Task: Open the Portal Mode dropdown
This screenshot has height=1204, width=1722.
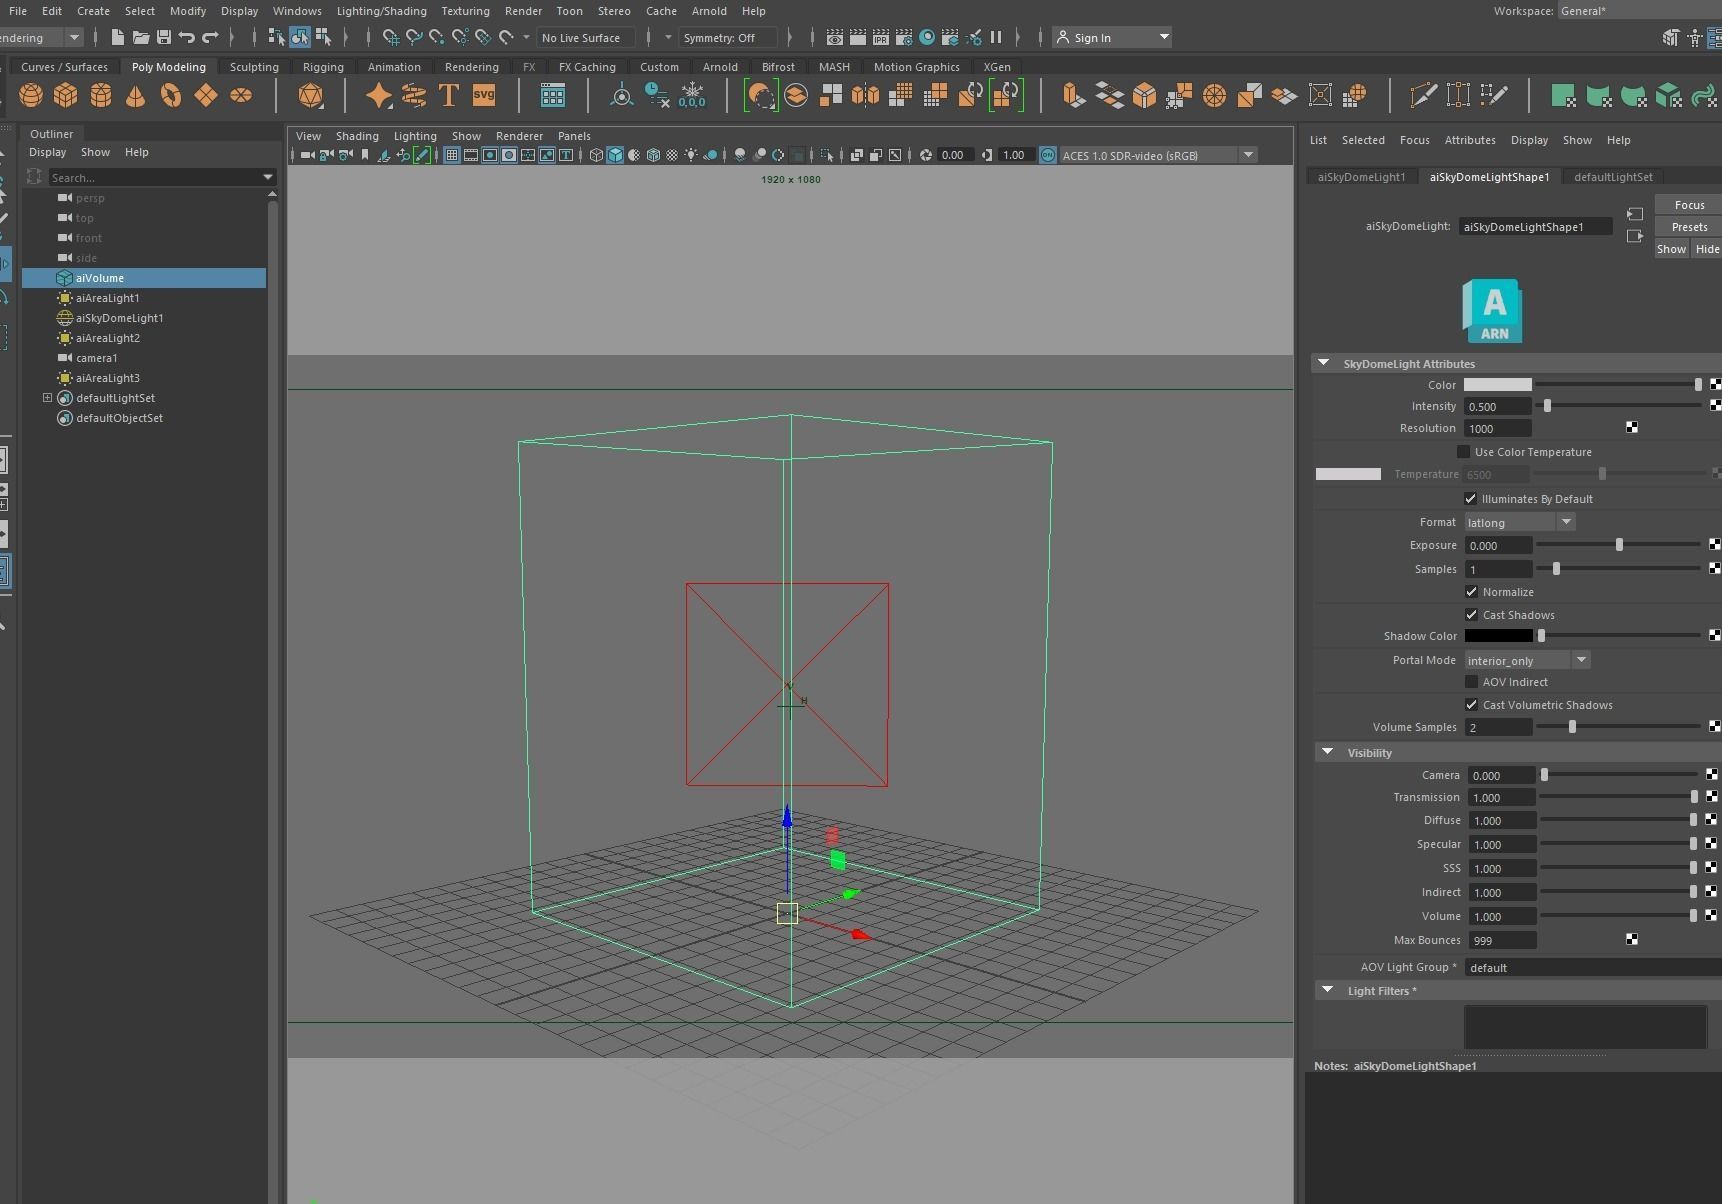Action: tap(1527, 660)
